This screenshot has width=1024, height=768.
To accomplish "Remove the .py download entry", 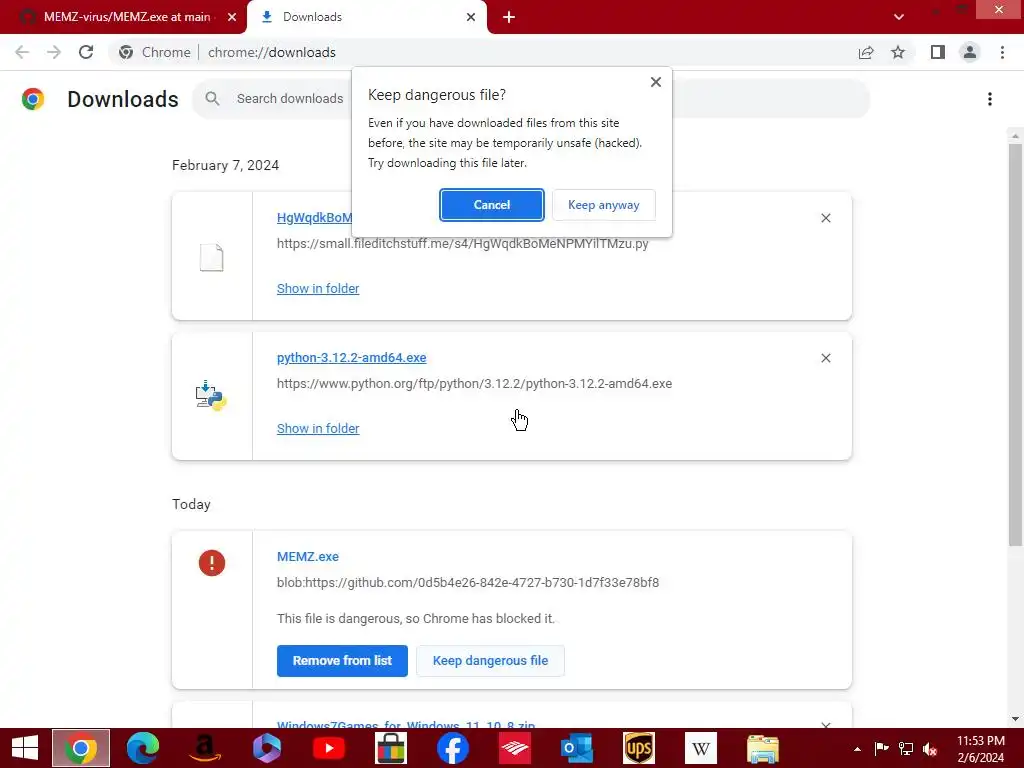I will point(826,218).
